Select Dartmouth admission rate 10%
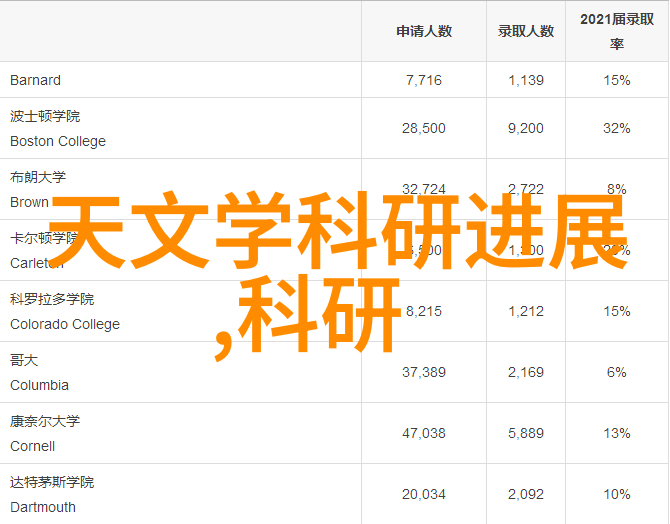 (617, 495)
